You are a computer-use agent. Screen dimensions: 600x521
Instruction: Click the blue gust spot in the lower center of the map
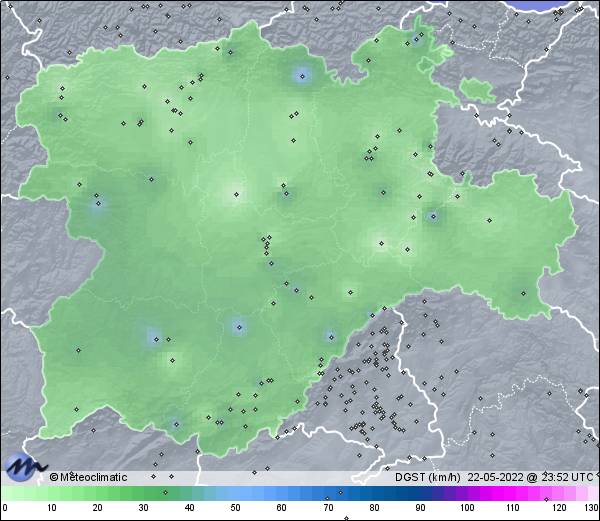click(238, 326)
